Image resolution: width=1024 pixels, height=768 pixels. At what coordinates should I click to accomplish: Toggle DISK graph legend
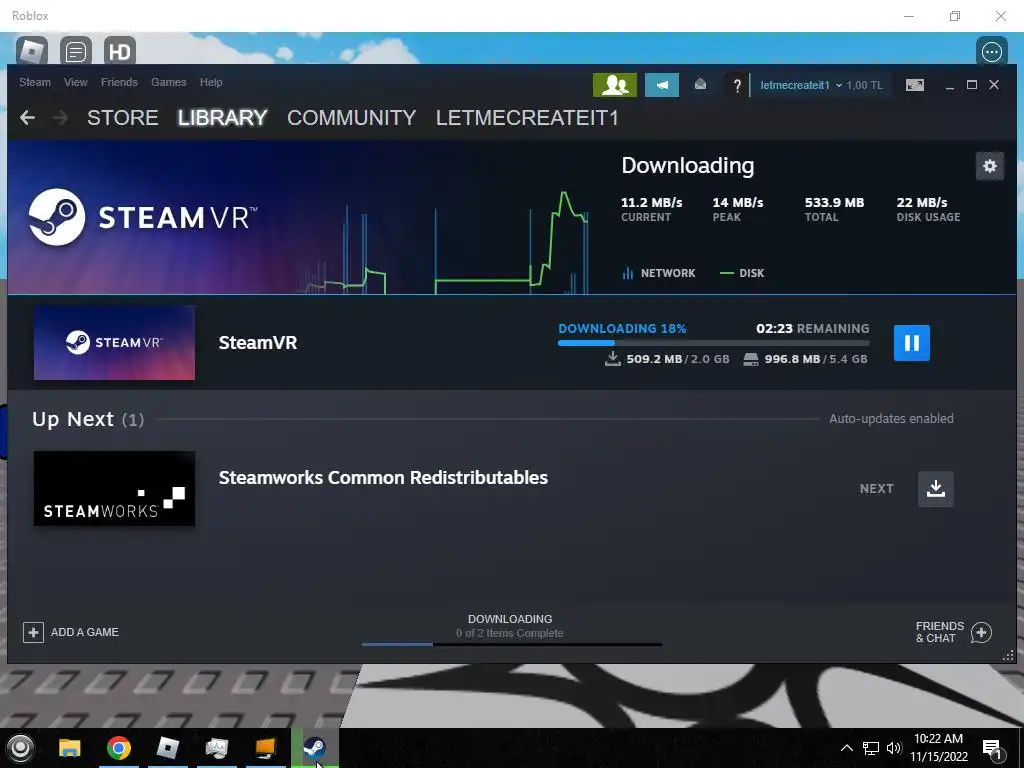(742, 273)
